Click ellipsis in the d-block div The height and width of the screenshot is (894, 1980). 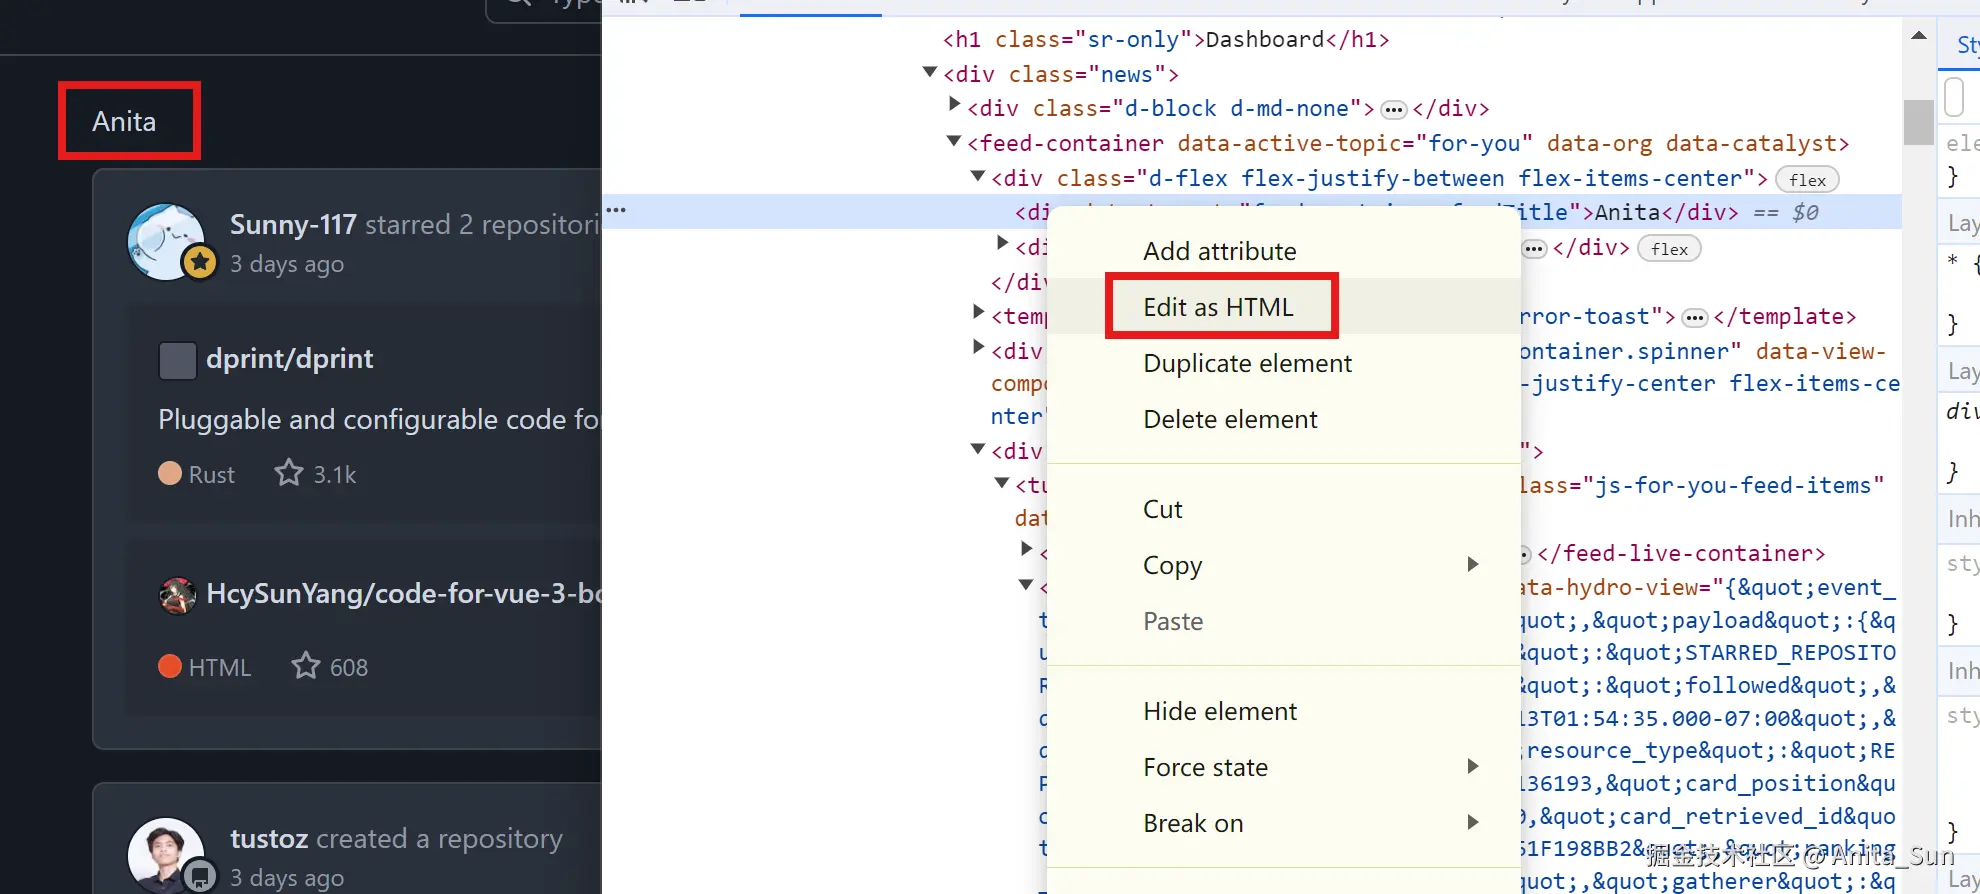pyautogui.click(x=1393, y=110)
